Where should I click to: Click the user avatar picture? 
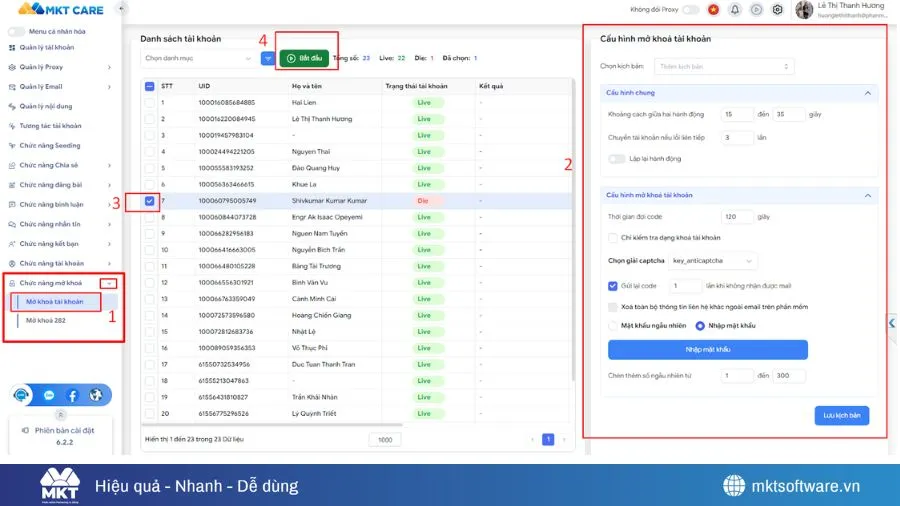click(x=804, y=9)
